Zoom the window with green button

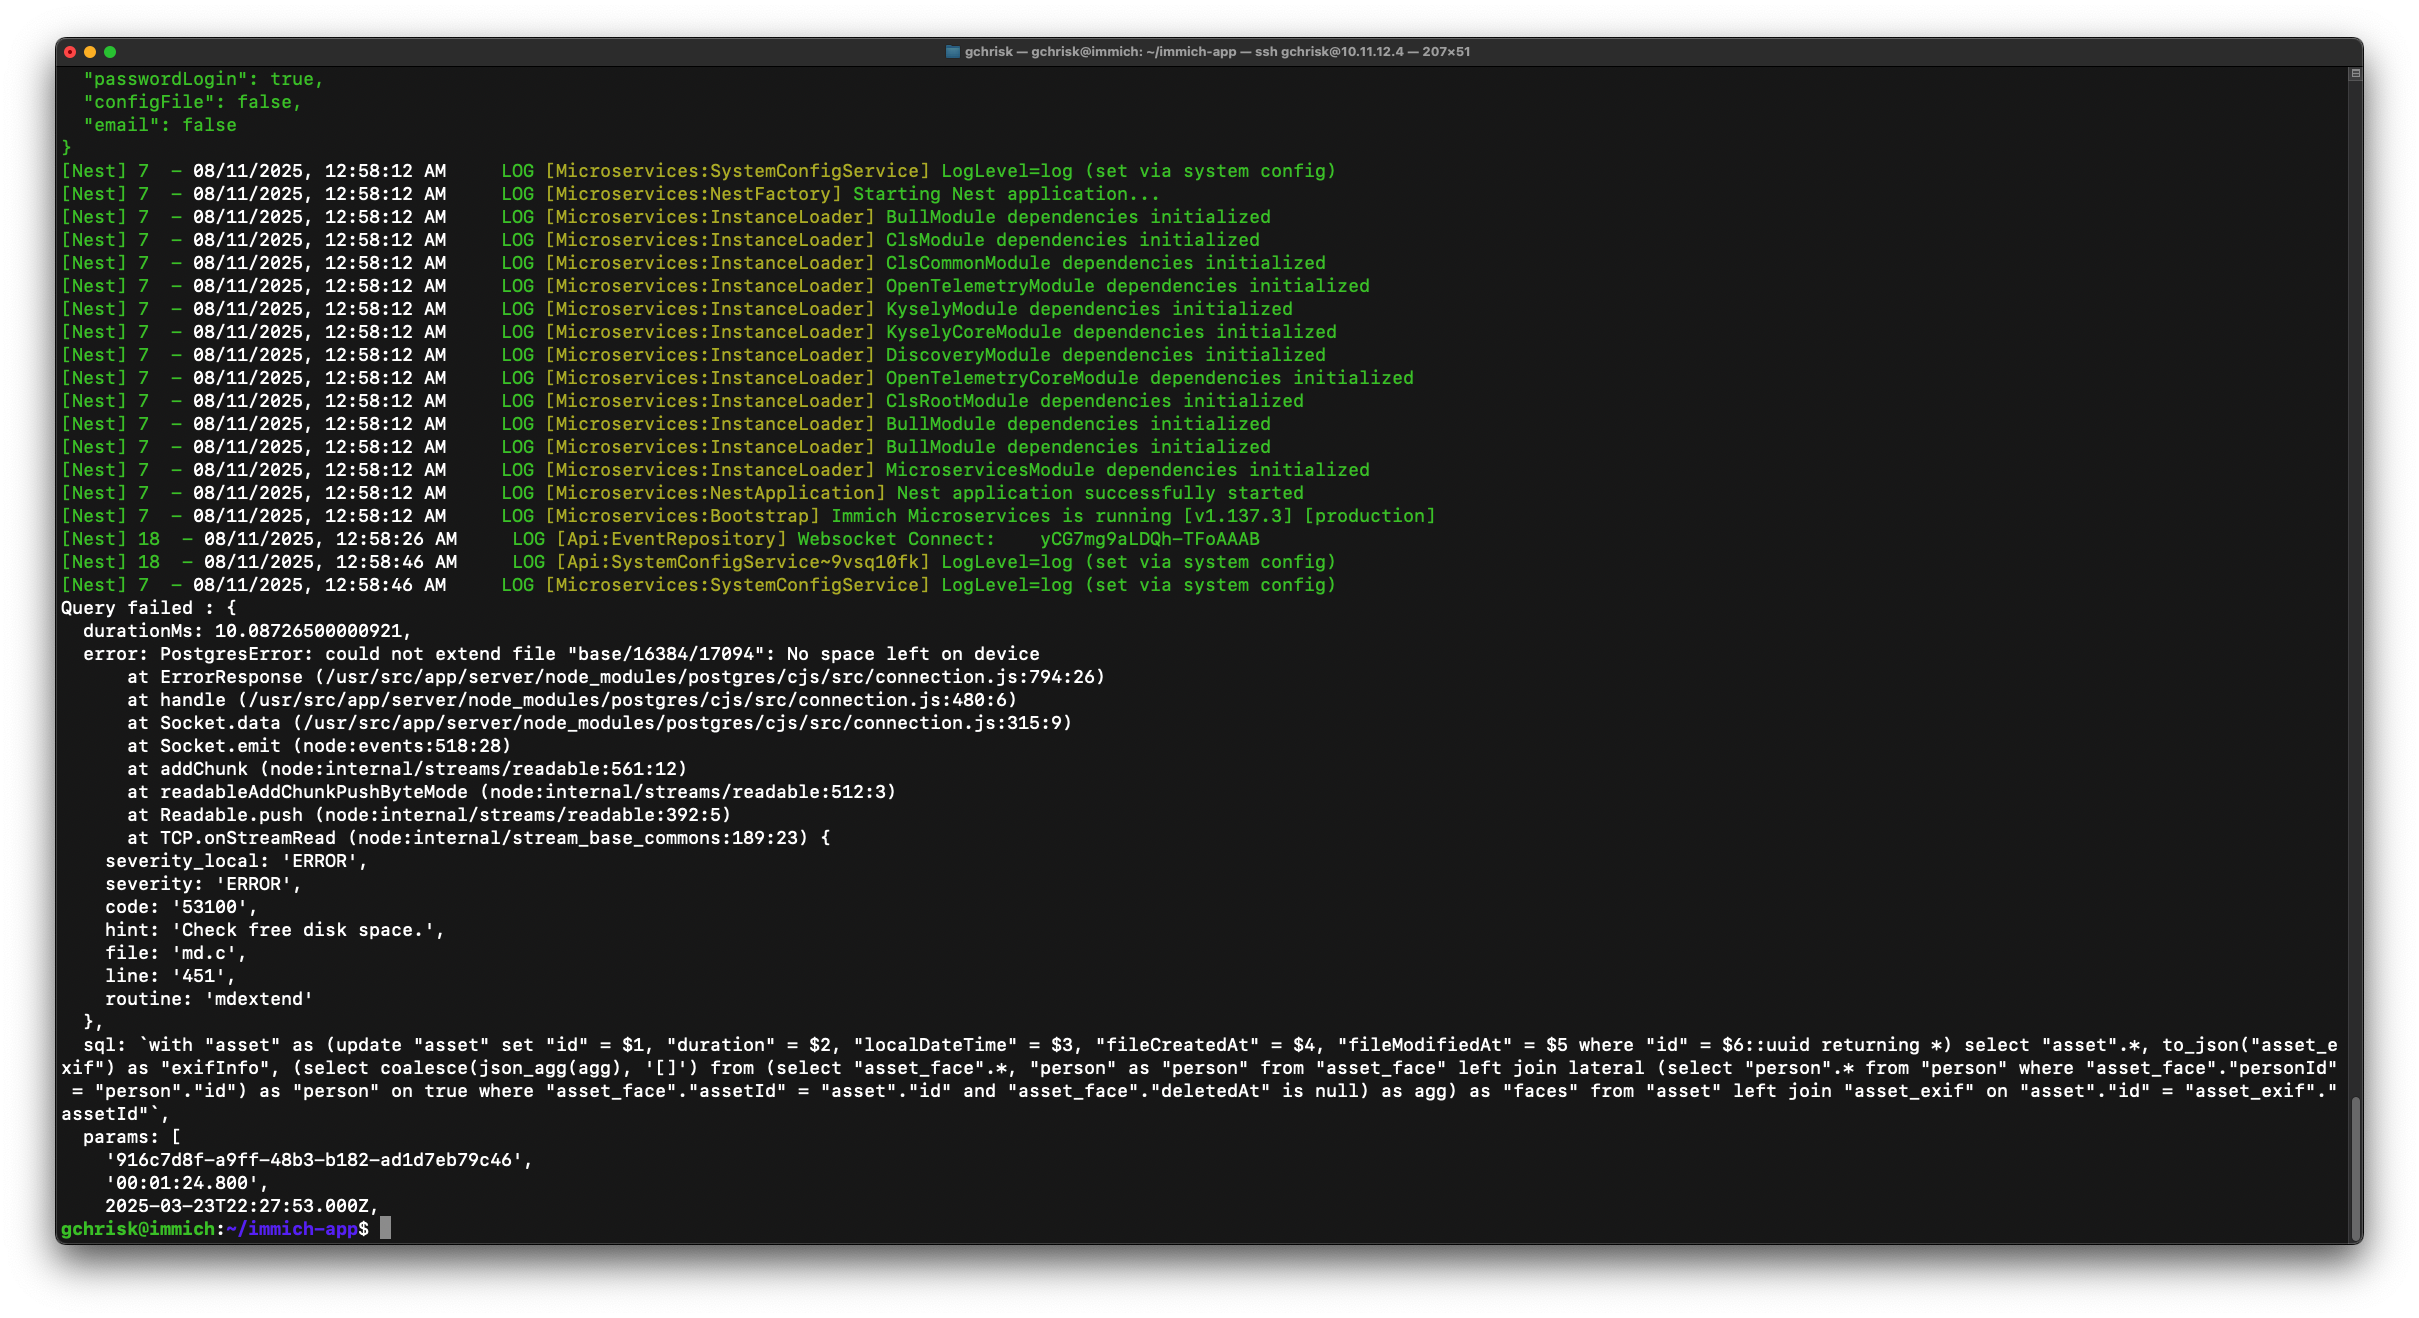click(x=110, y=52)
